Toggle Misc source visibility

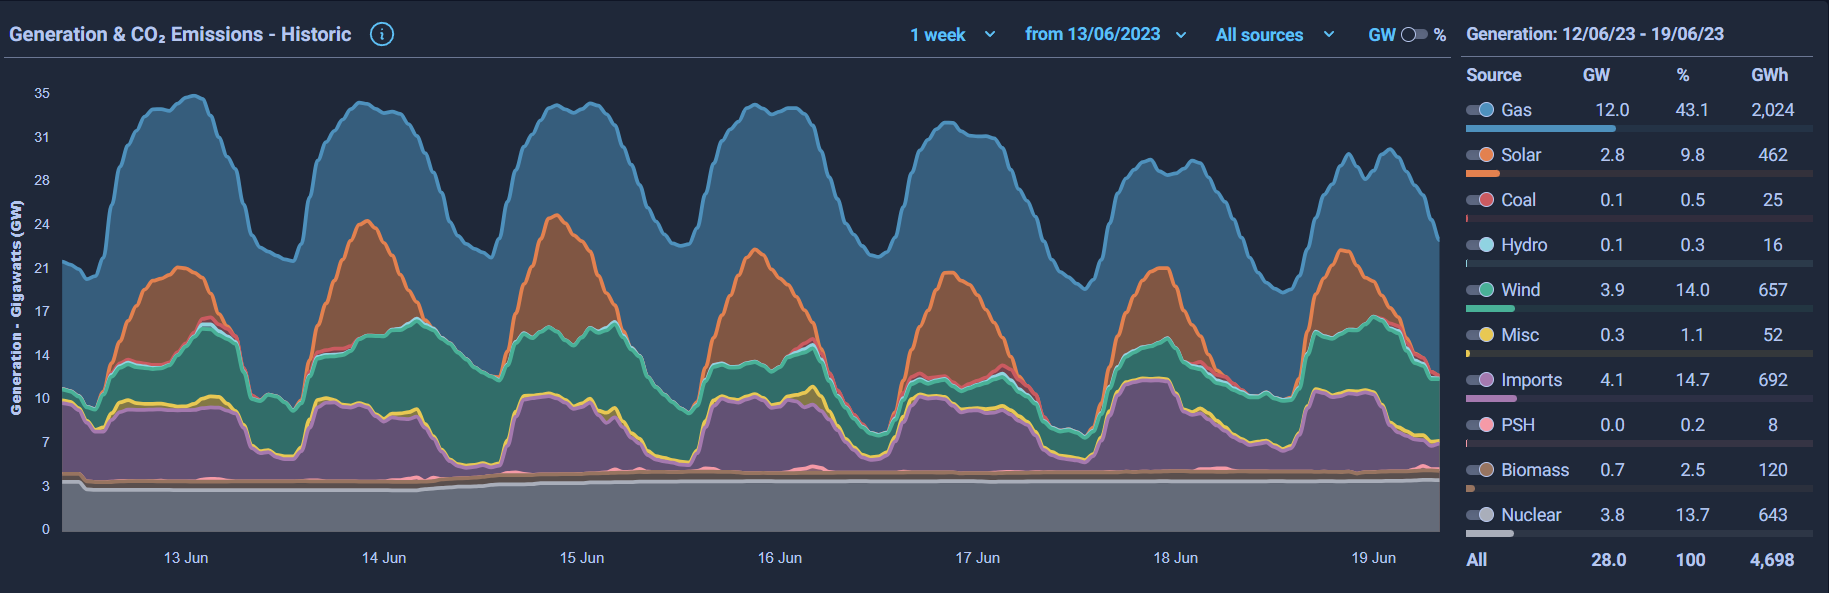(1480, 335)
